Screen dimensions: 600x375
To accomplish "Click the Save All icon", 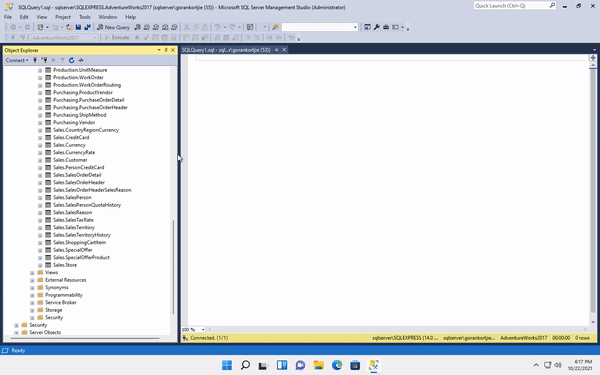I will tap(88, 27).
